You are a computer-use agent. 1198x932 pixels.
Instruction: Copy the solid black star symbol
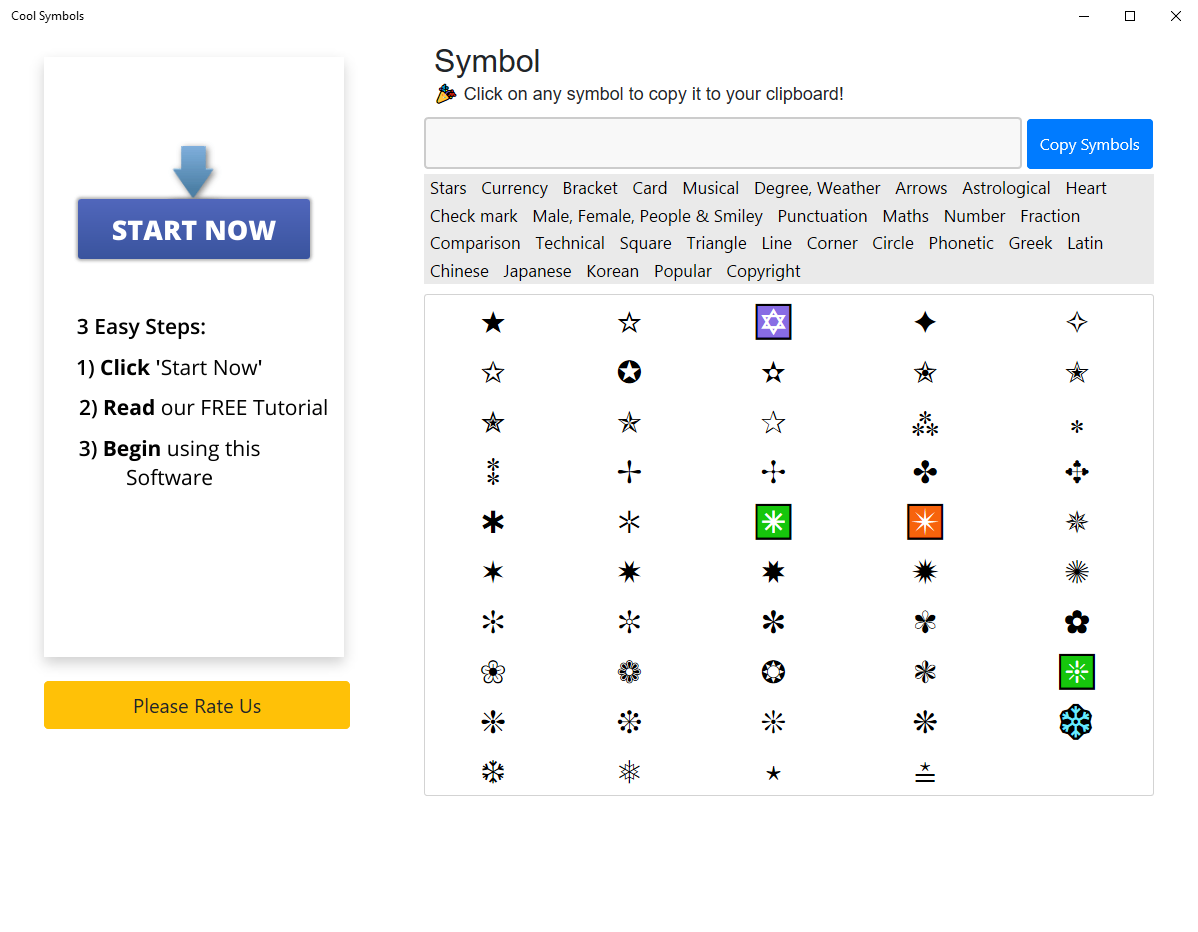click(x=493, y=323)
